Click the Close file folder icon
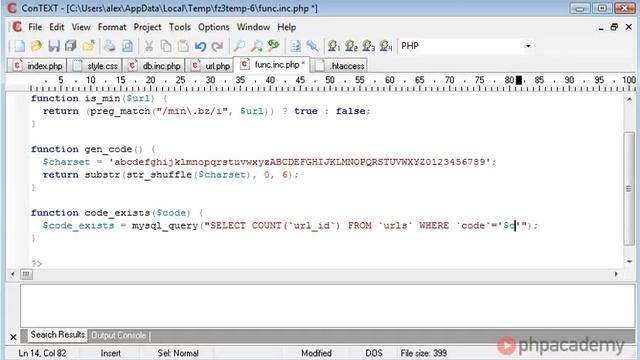 coord(88,46)
